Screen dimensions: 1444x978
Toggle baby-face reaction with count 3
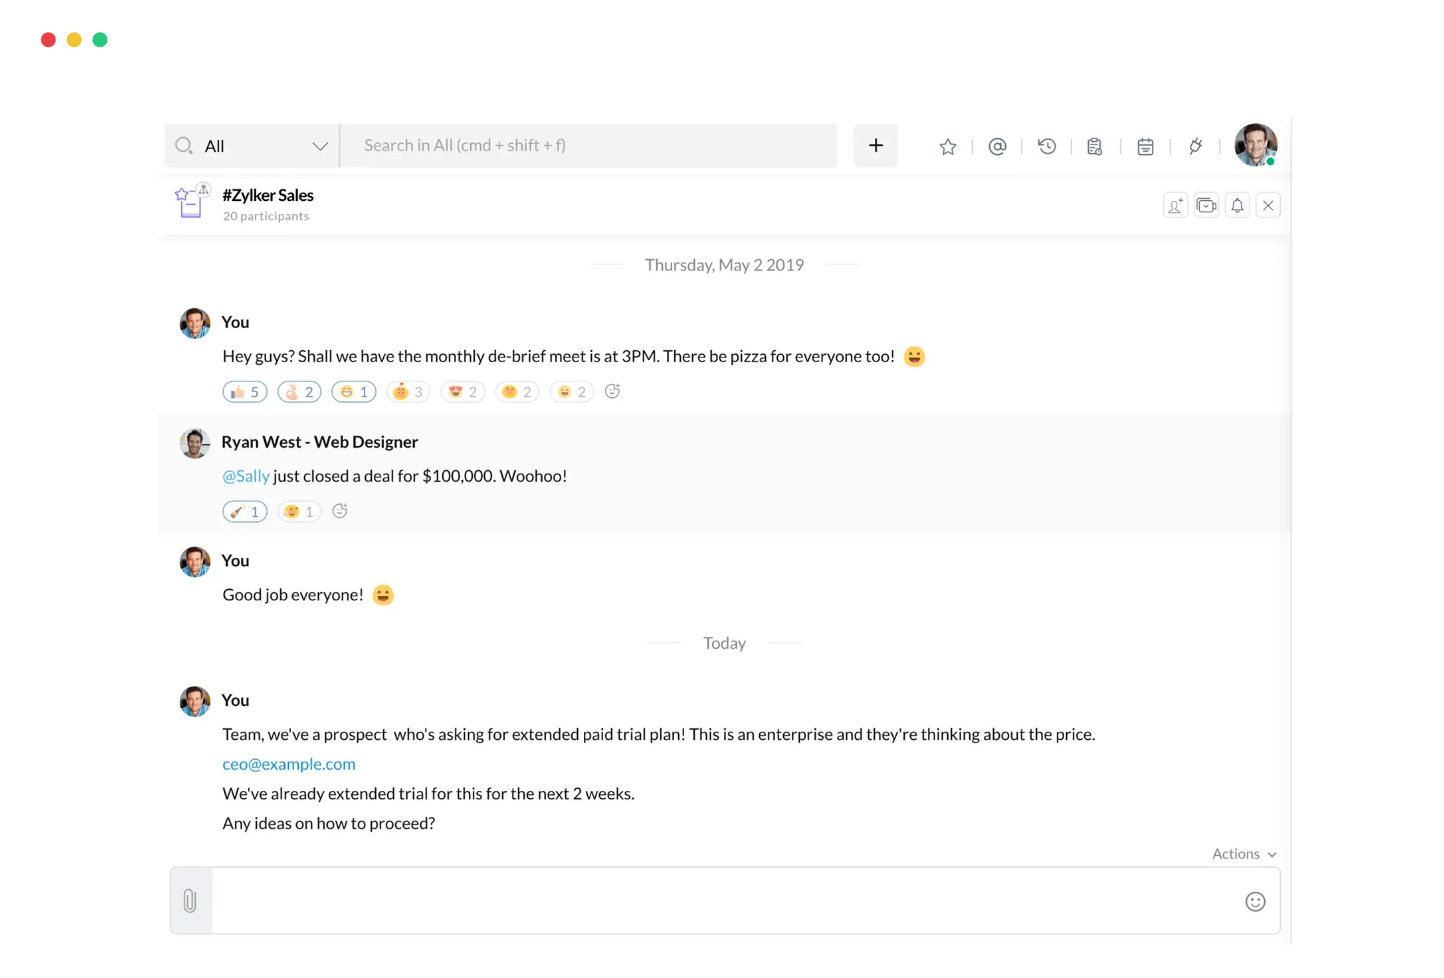click(408, 392)
